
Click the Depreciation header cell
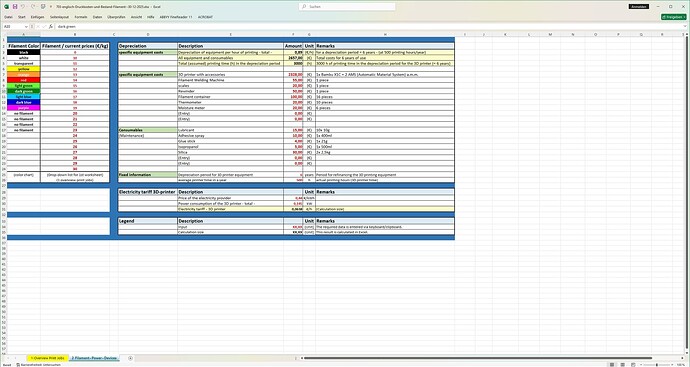click(x=148, y=46)
